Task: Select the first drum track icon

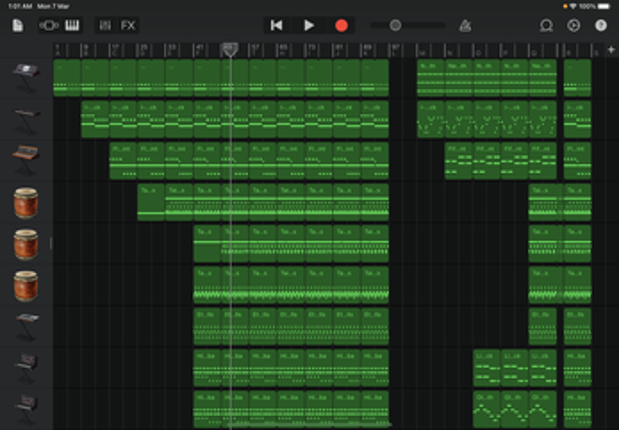Action: (25, 202)
